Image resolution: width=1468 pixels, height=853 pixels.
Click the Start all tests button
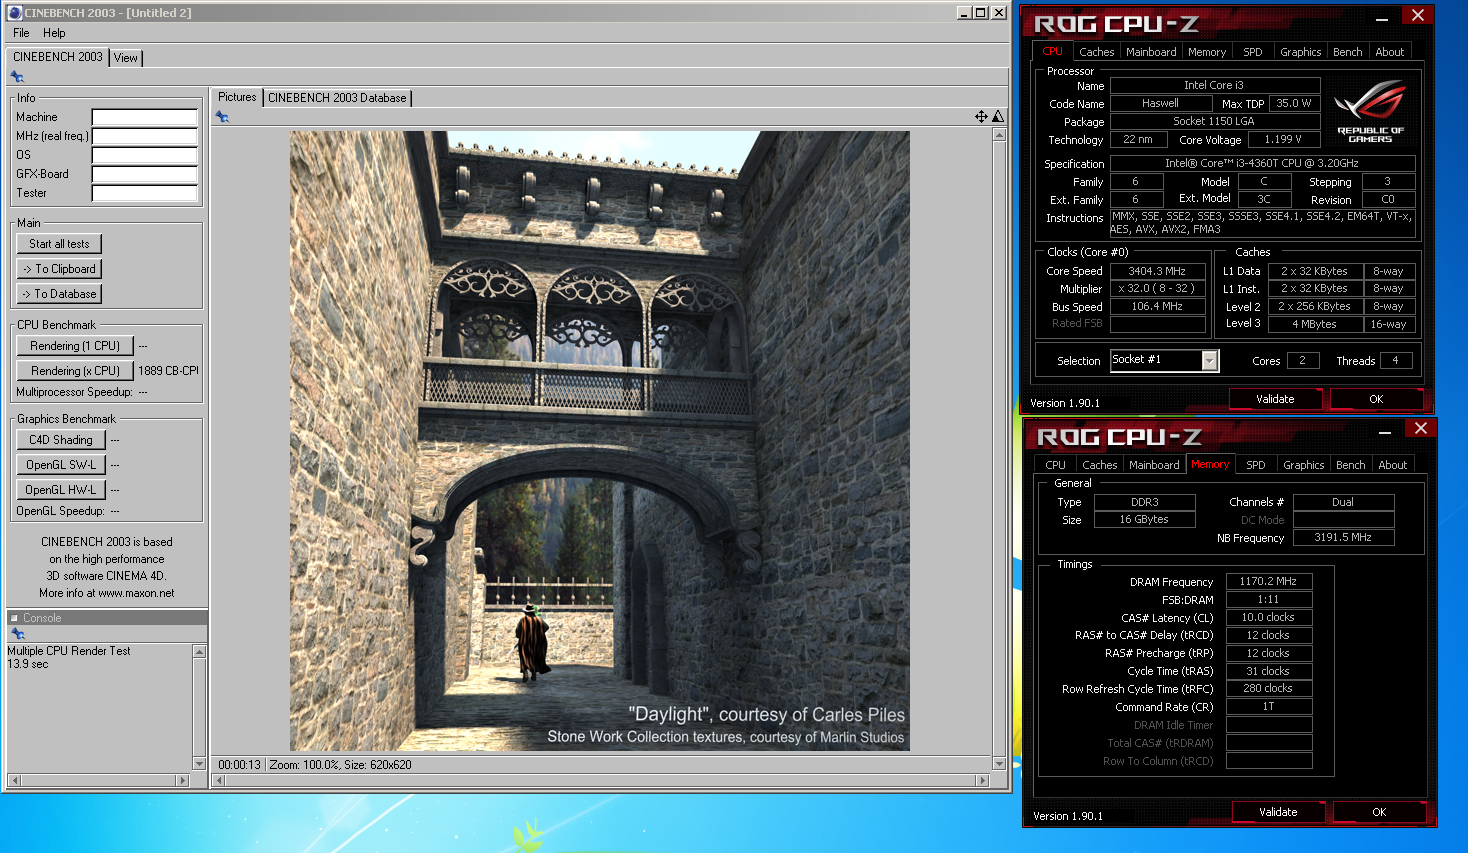[x=59, y=244]
